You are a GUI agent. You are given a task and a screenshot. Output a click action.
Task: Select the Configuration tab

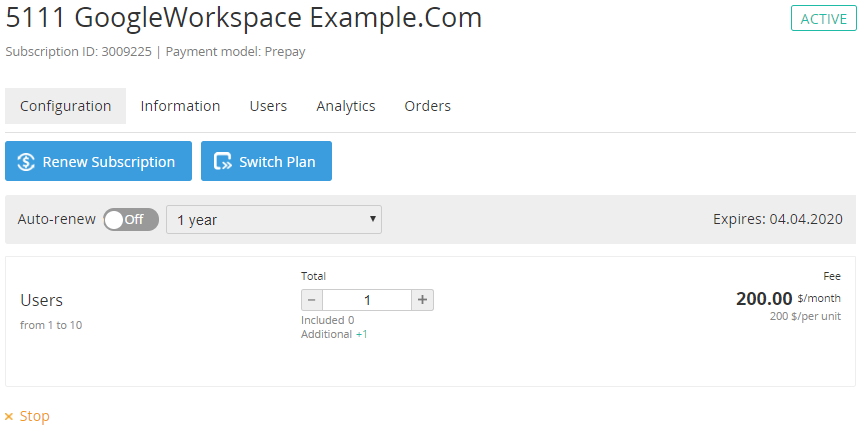pyautogui.click(x=66, y=106)
